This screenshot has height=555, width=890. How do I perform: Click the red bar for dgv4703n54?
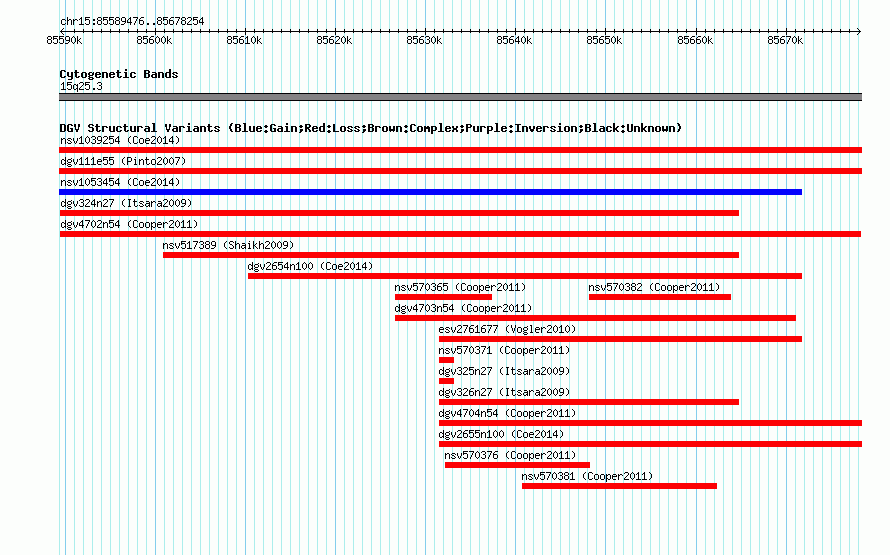tap(595, 318)
